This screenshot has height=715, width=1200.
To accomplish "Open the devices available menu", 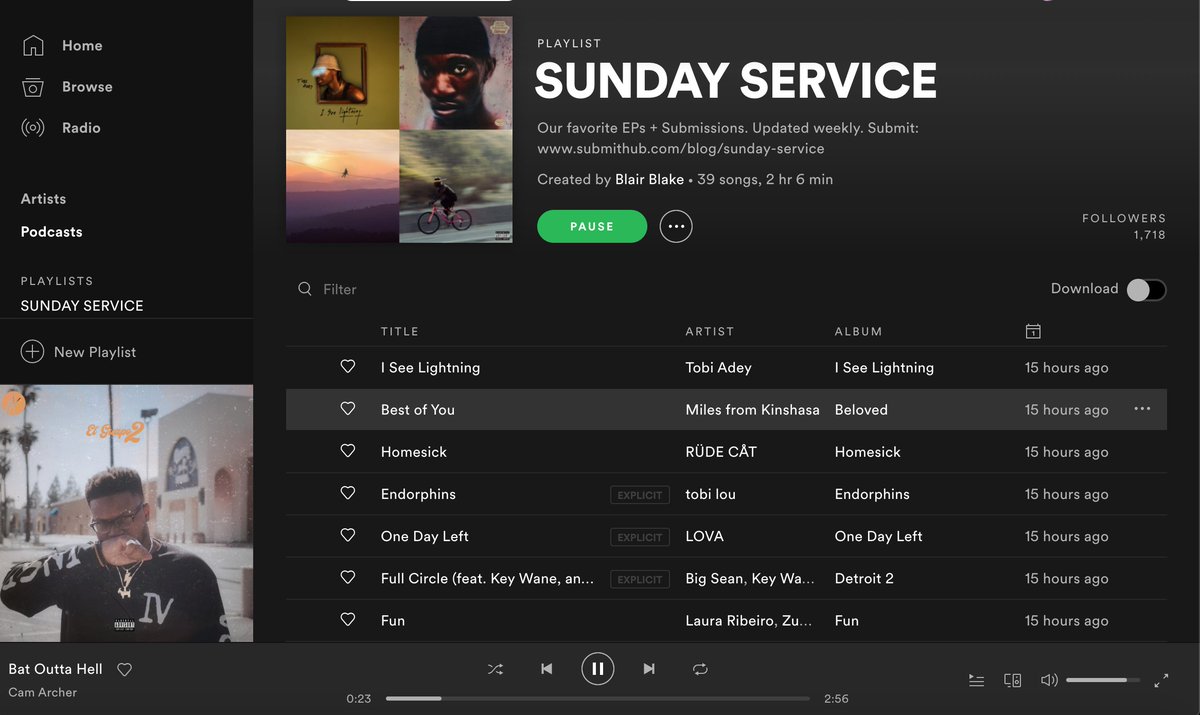I will click(1012, 680).
